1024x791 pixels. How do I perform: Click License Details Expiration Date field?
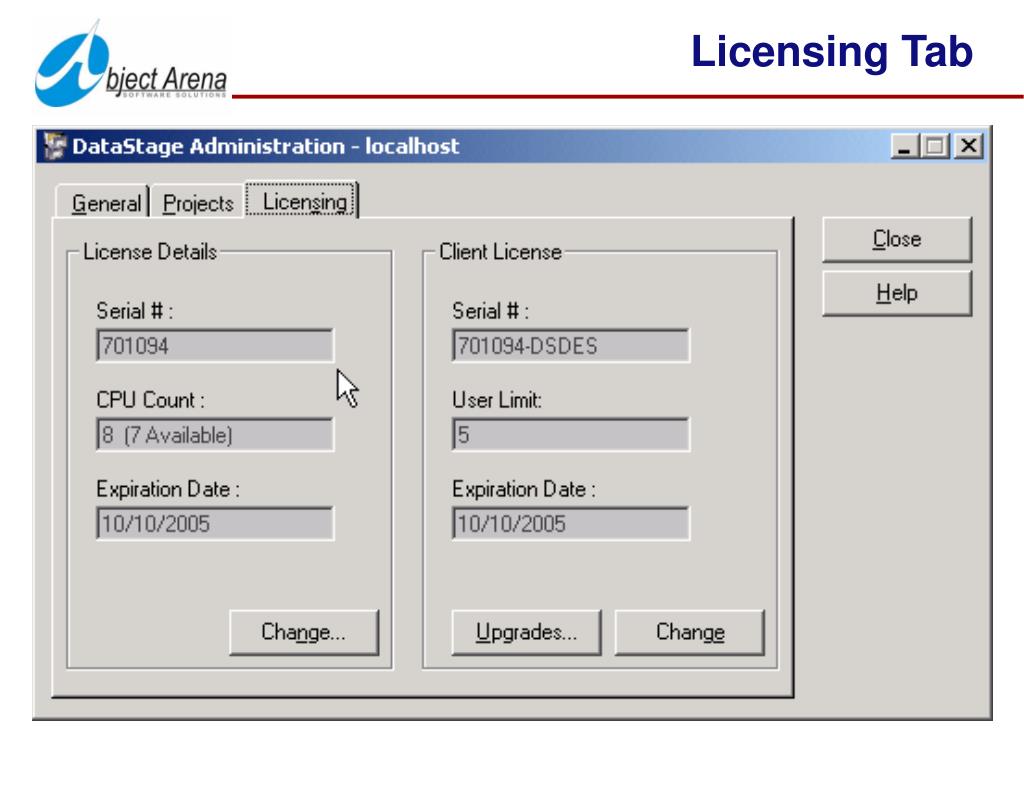point(215,524)
